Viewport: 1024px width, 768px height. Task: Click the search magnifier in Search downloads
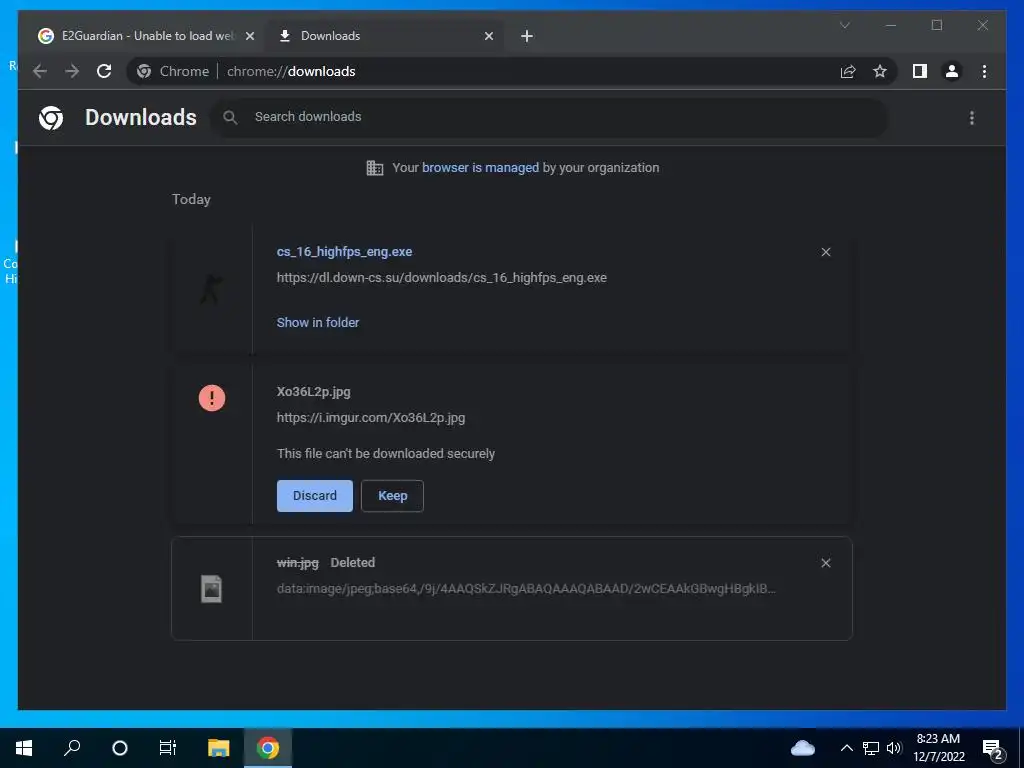coord(230,118)
